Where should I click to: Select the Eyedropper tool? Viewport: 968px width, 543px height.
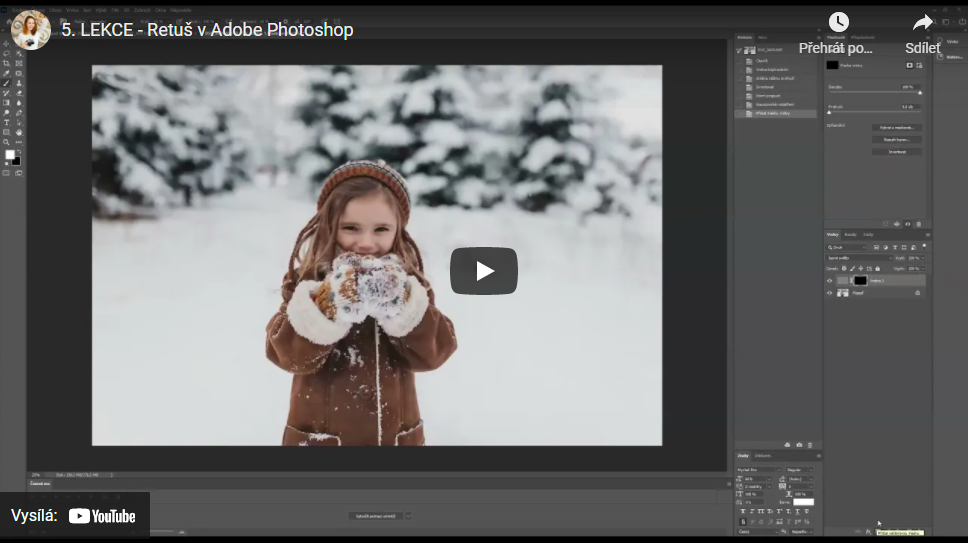pyautogui.click(x=6, y=73)
